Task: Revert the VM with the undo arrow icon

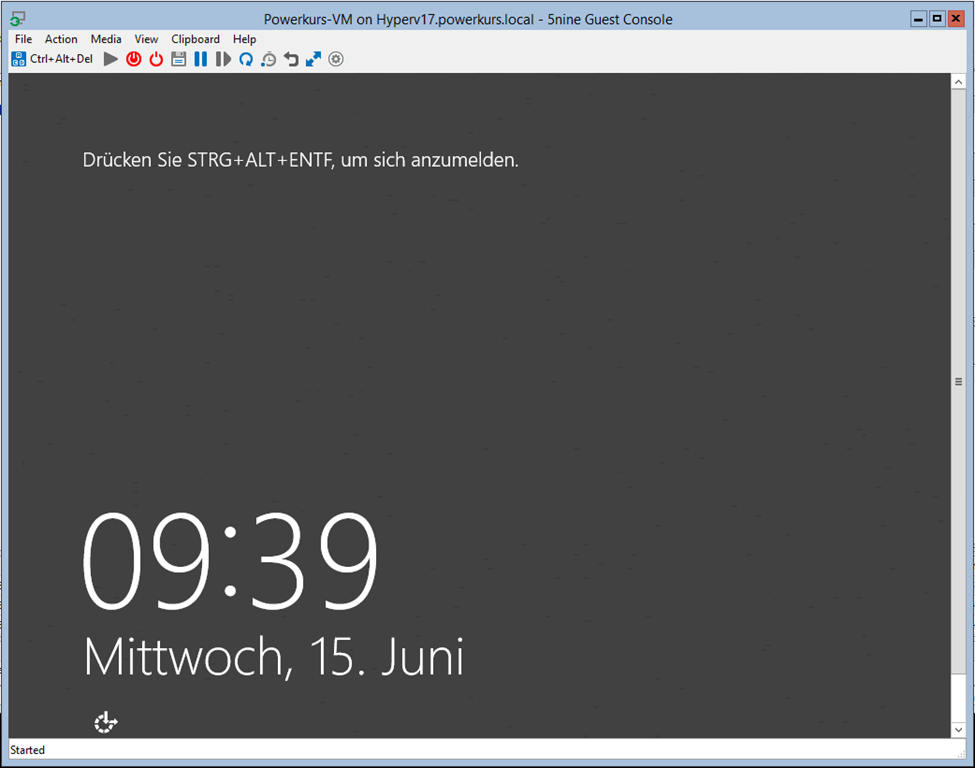Action: pyautogui.click(x=291, y=59)
